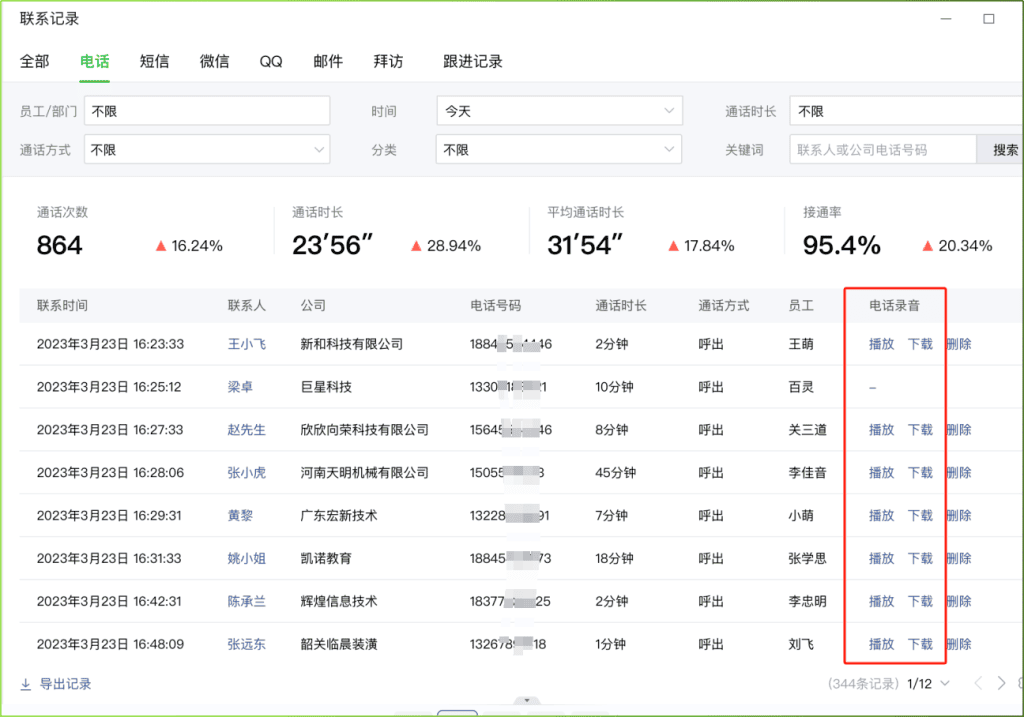Delete the recording for 张小虎's call

(x=959, y=473)
